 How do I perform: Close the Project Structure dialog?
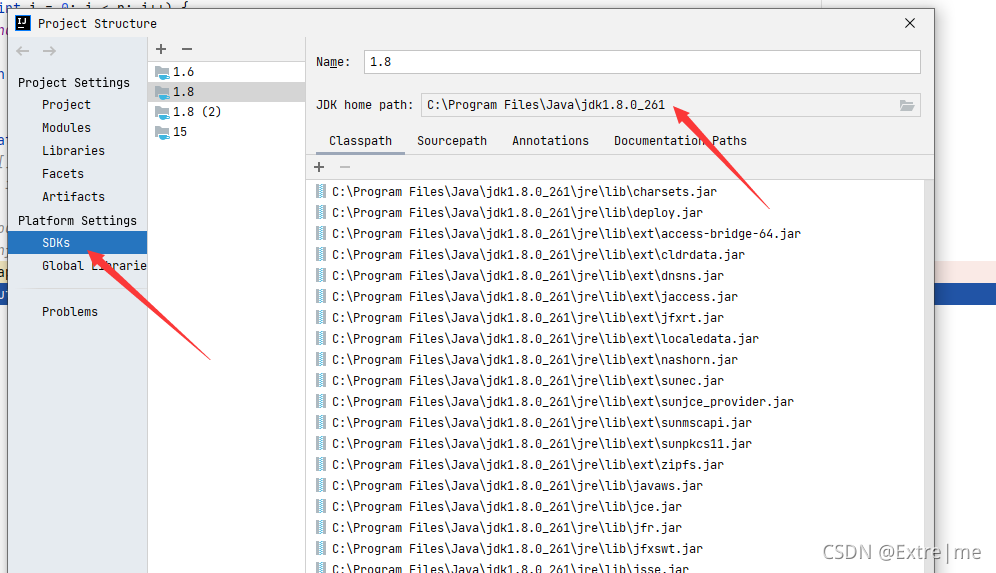click(910, 24)
